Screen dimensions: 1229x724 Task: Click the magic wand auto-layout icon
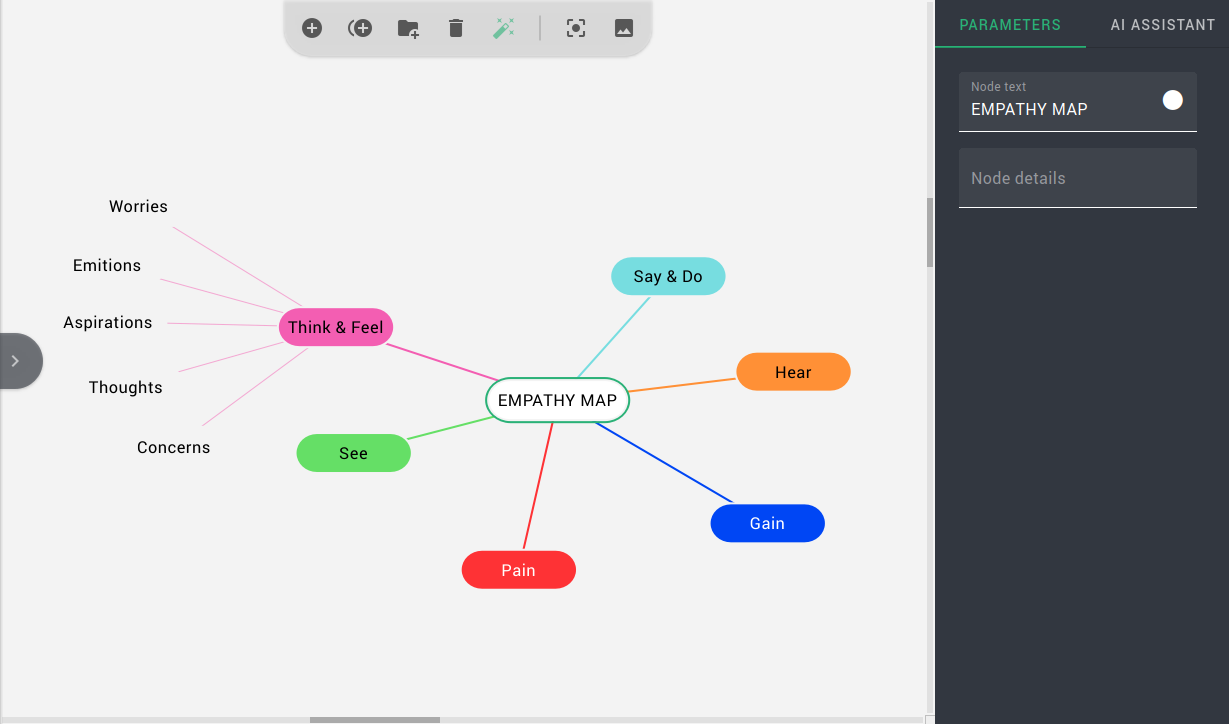click(x=504, y=28)
